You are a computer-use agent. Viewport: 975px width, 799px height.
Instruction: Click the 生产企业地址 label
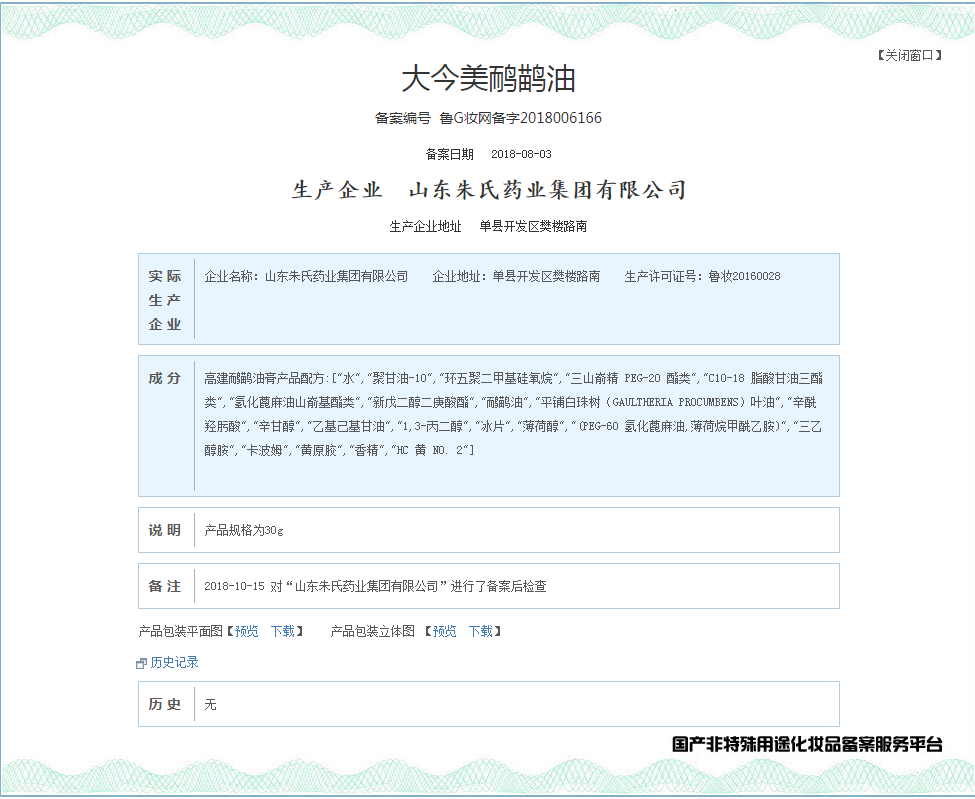425,226
